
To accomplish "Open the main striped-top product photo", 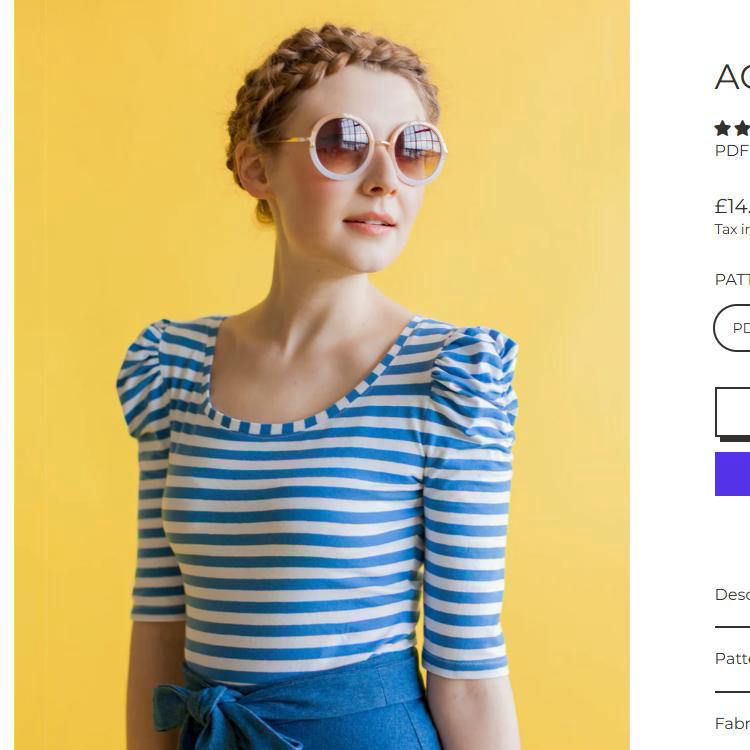I will pyautogui.click(x=322, y=375).
